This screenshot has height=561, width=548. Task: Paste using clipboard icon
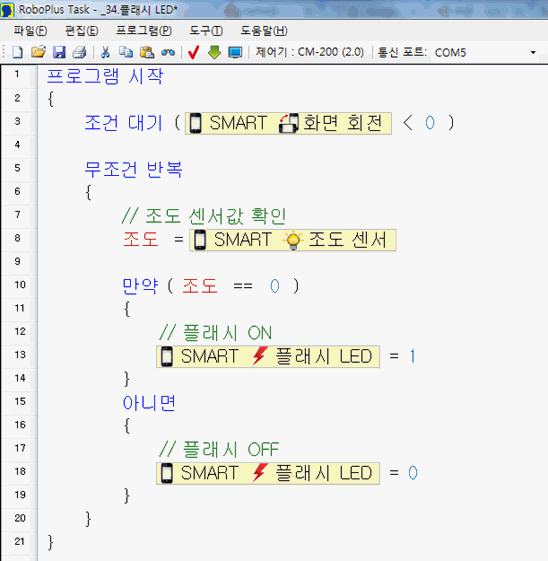point(147,52)
